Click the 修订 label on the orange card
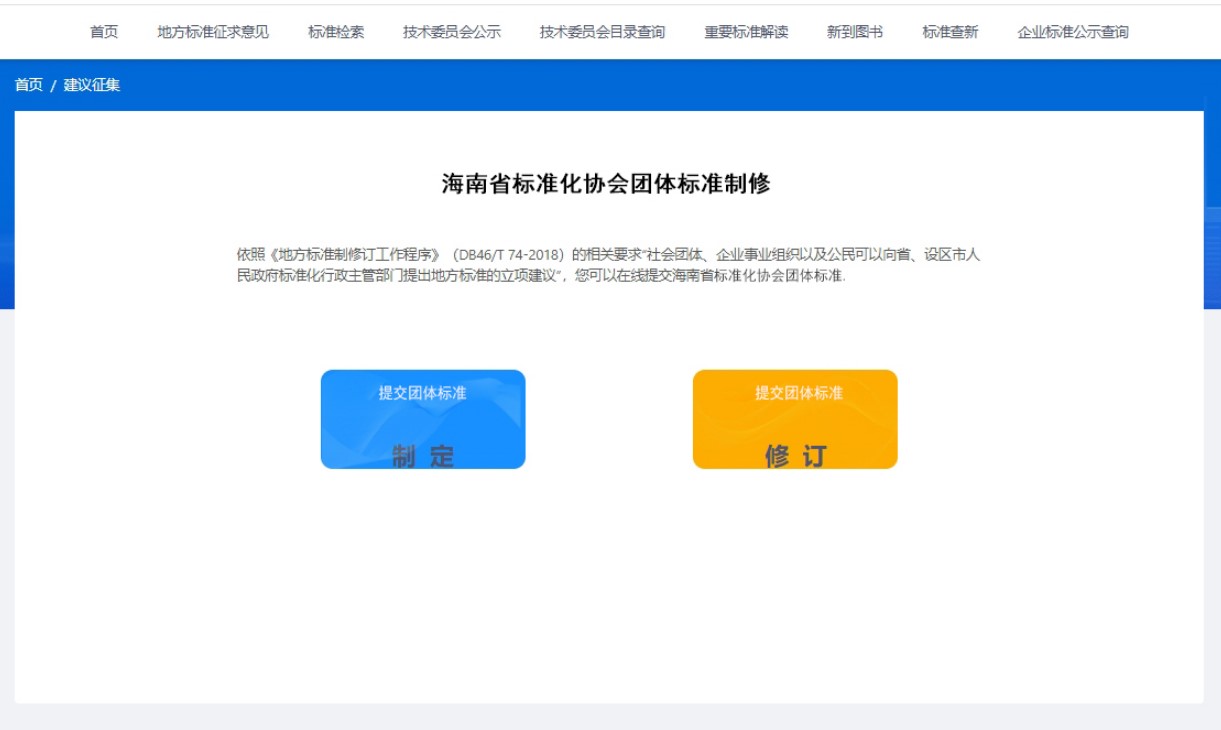Viewport: 1221px width, 730px height. tap(796, 456)
